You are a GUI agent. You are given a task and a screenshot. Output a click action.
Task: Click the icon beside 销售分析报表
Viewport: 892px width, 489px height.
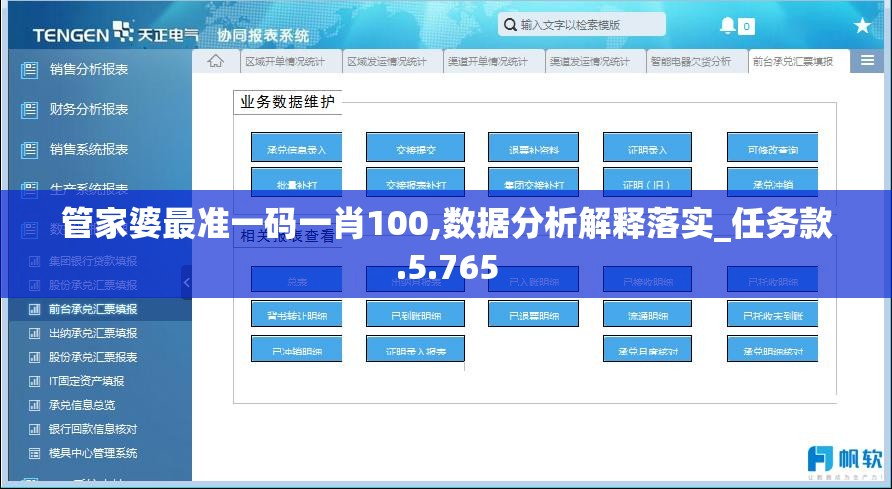tap(30, 70)
